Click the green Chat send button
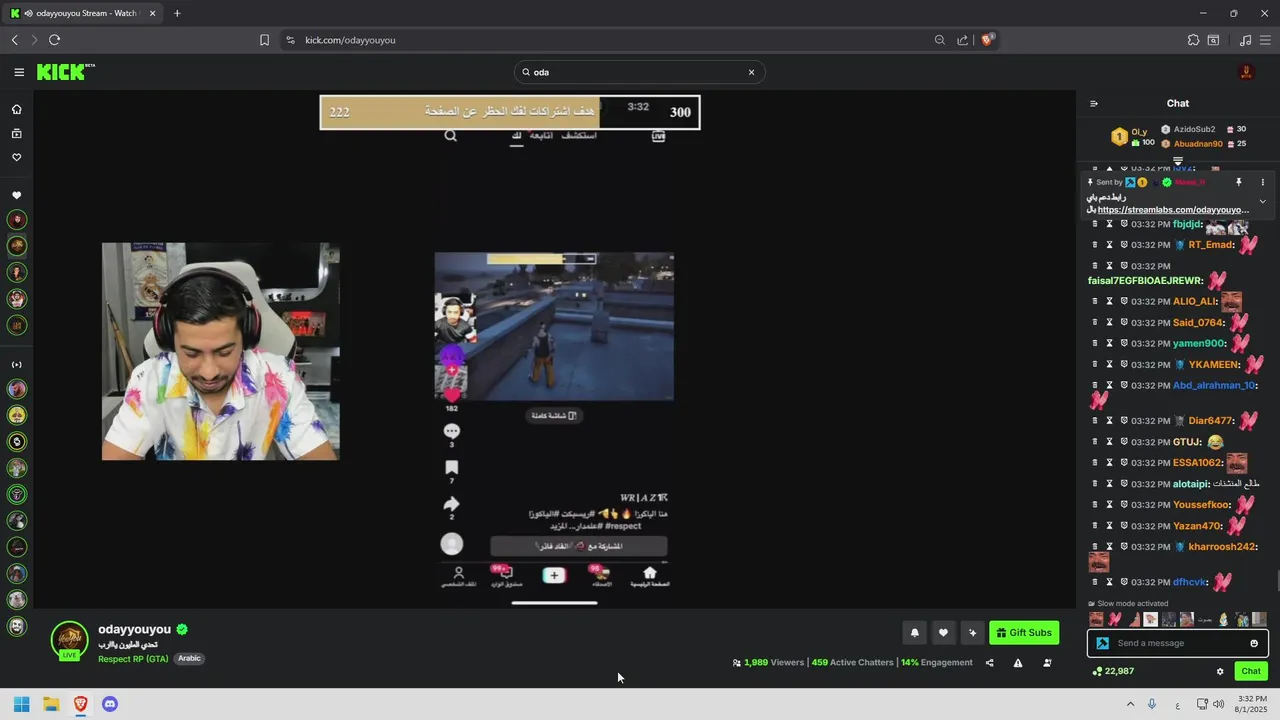 tap(1251, 671)
